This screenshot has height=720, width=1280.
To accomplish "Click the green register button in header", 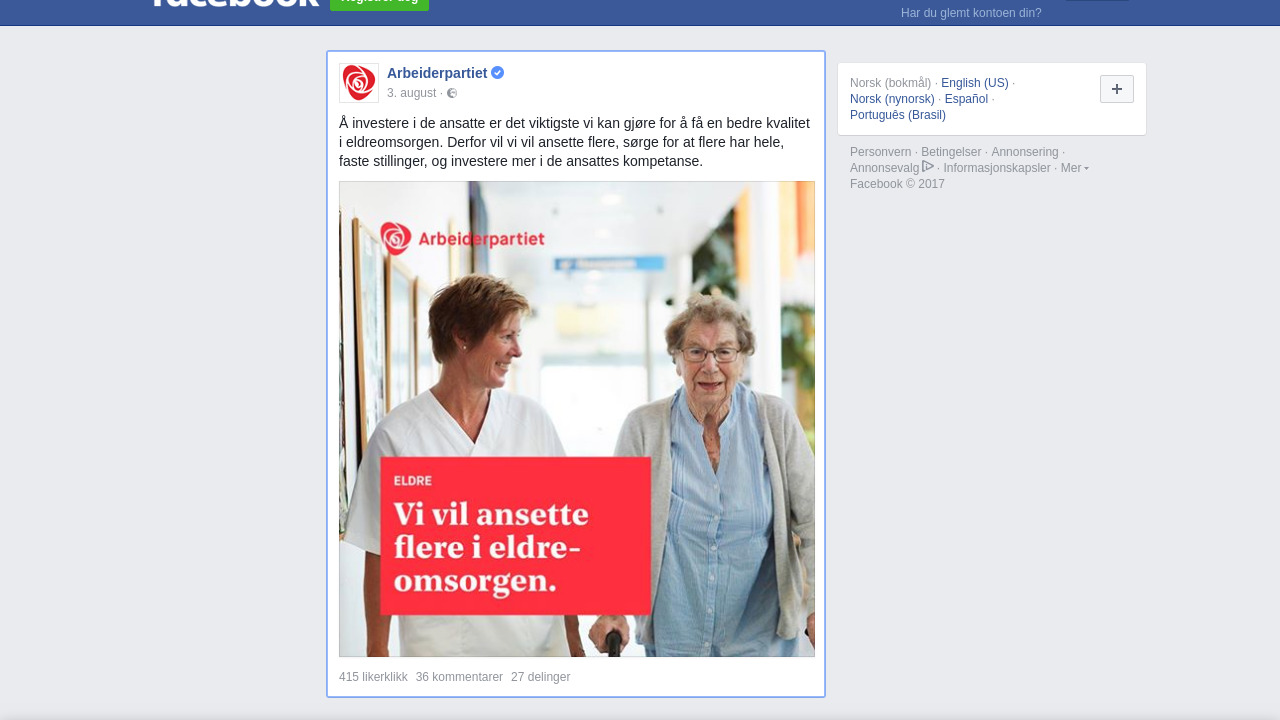I will (x=379, y=3).
